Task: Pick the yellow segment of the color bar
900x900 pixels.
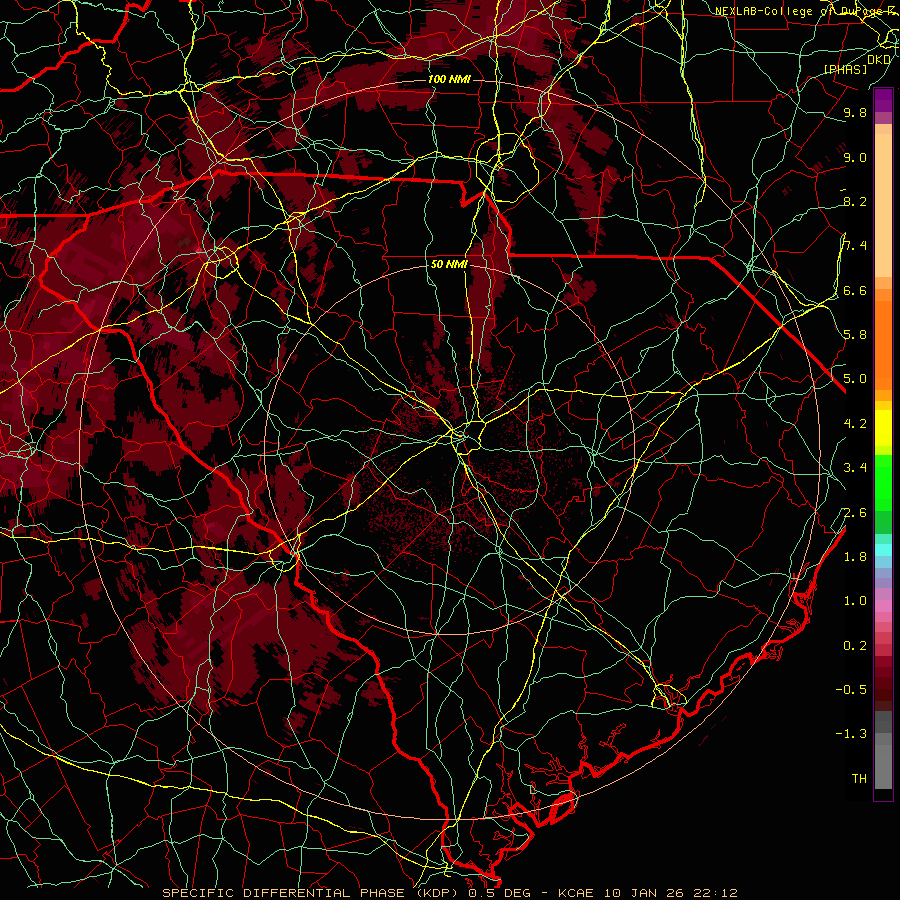Action: pos(883,428)
